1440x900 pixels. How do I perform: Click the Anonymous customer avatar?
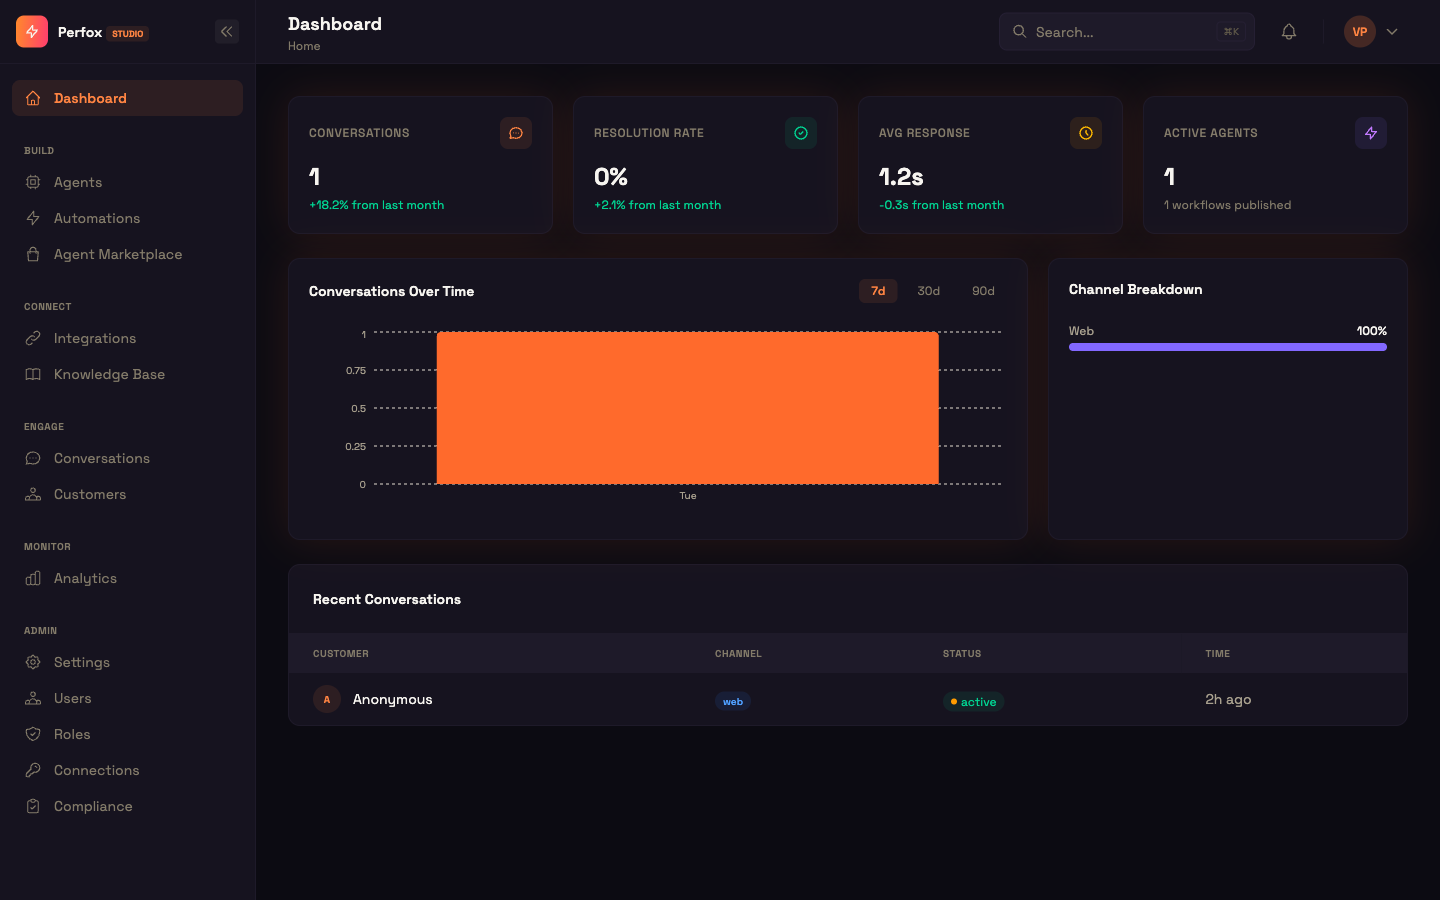[x=327, y=699]
